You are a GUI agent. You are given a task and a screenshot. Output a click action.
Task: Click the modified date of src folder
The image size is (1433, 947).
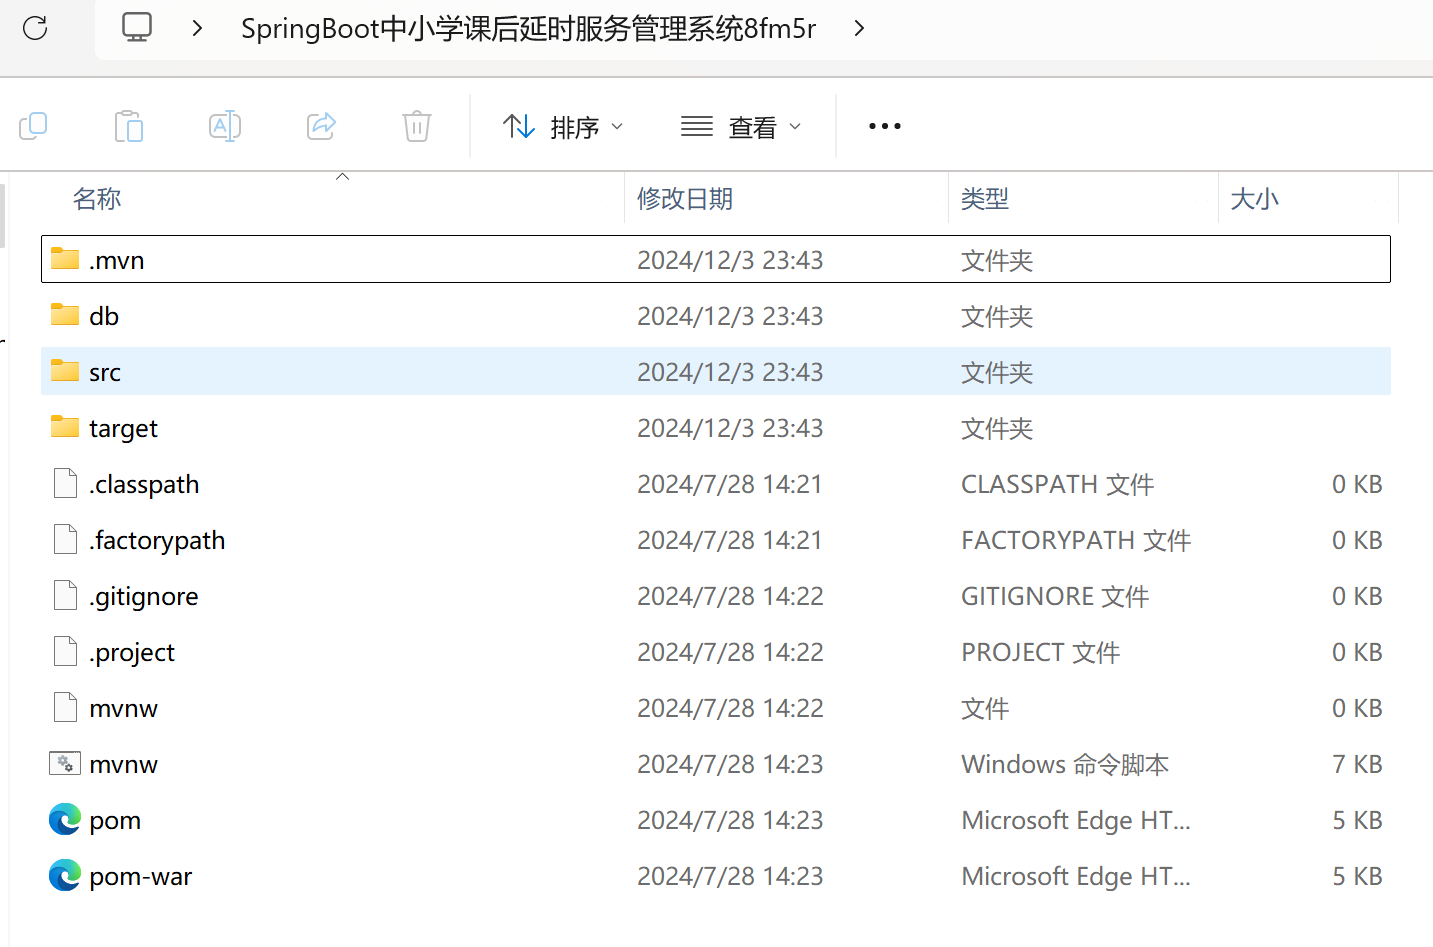coord(730,373)
